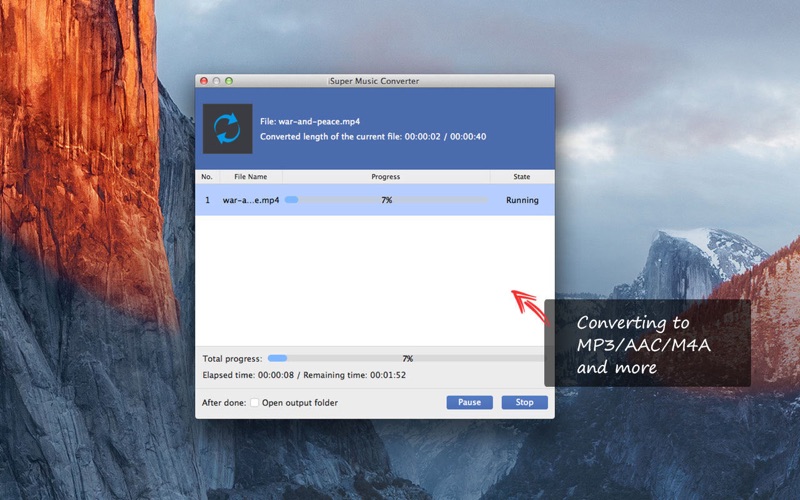Zoom the window using the green button

[228, 80]
